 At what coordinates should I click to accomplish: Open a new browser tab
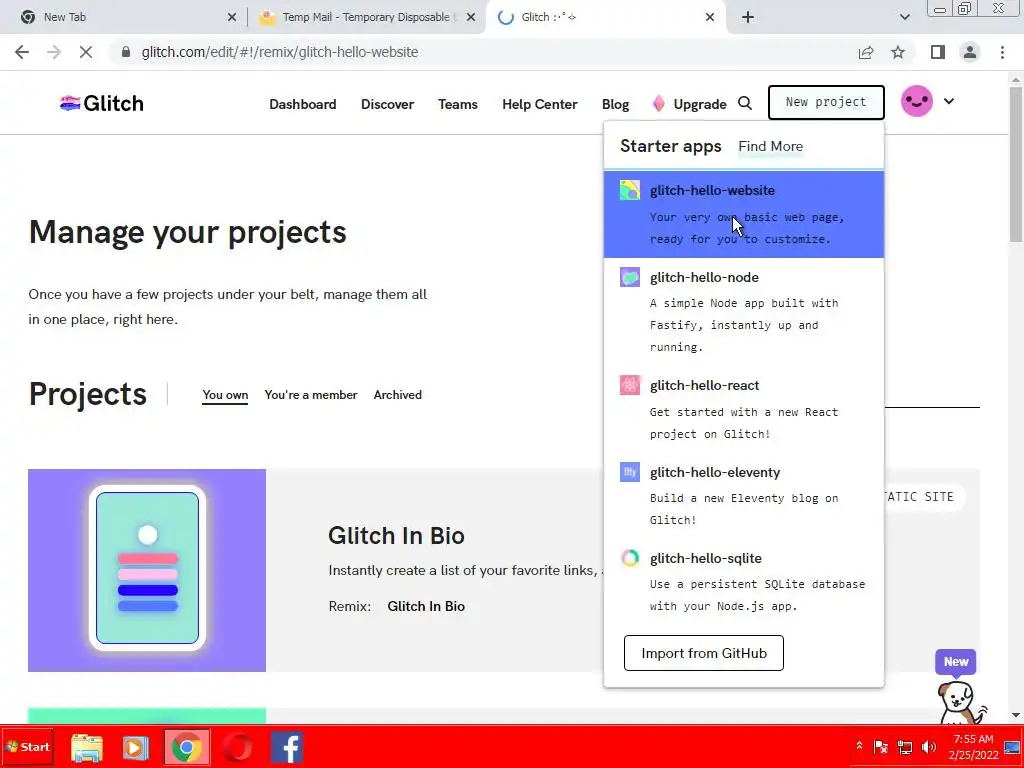(x=748, y=17)
